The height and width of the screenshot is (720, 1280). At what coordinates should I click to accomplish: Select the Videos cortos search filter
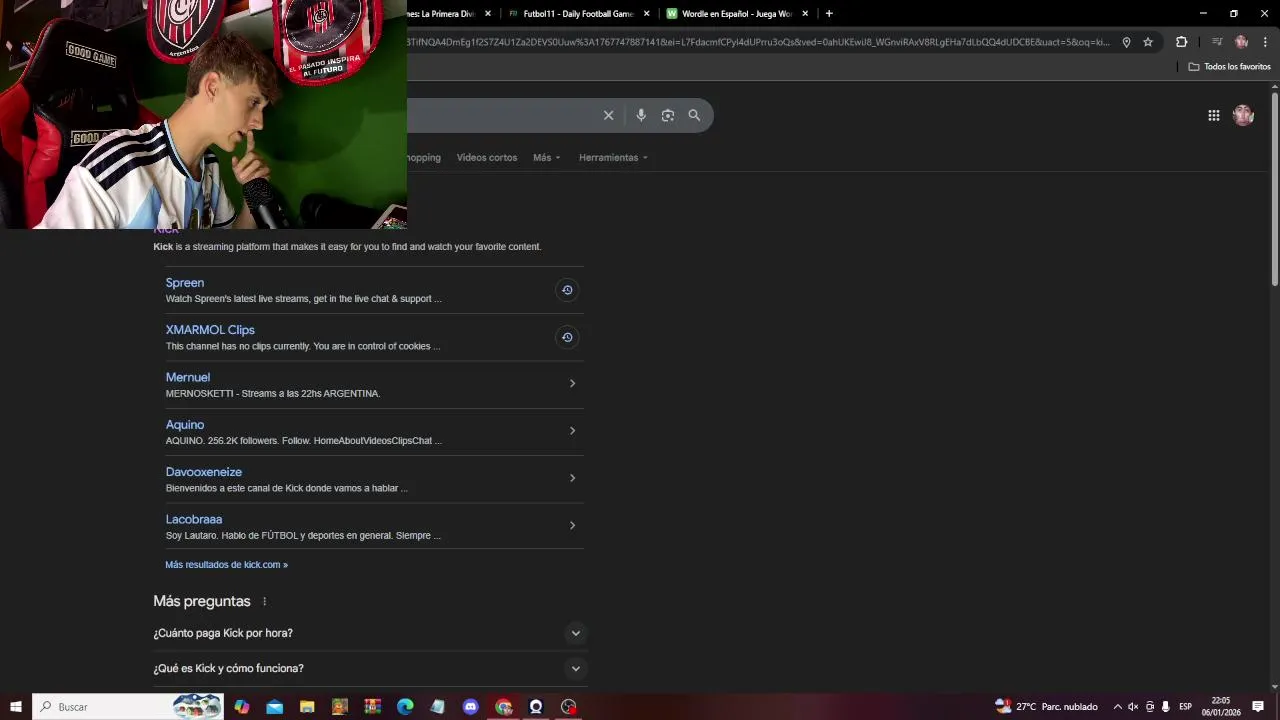pyautogui.click(x=487, y=158)
